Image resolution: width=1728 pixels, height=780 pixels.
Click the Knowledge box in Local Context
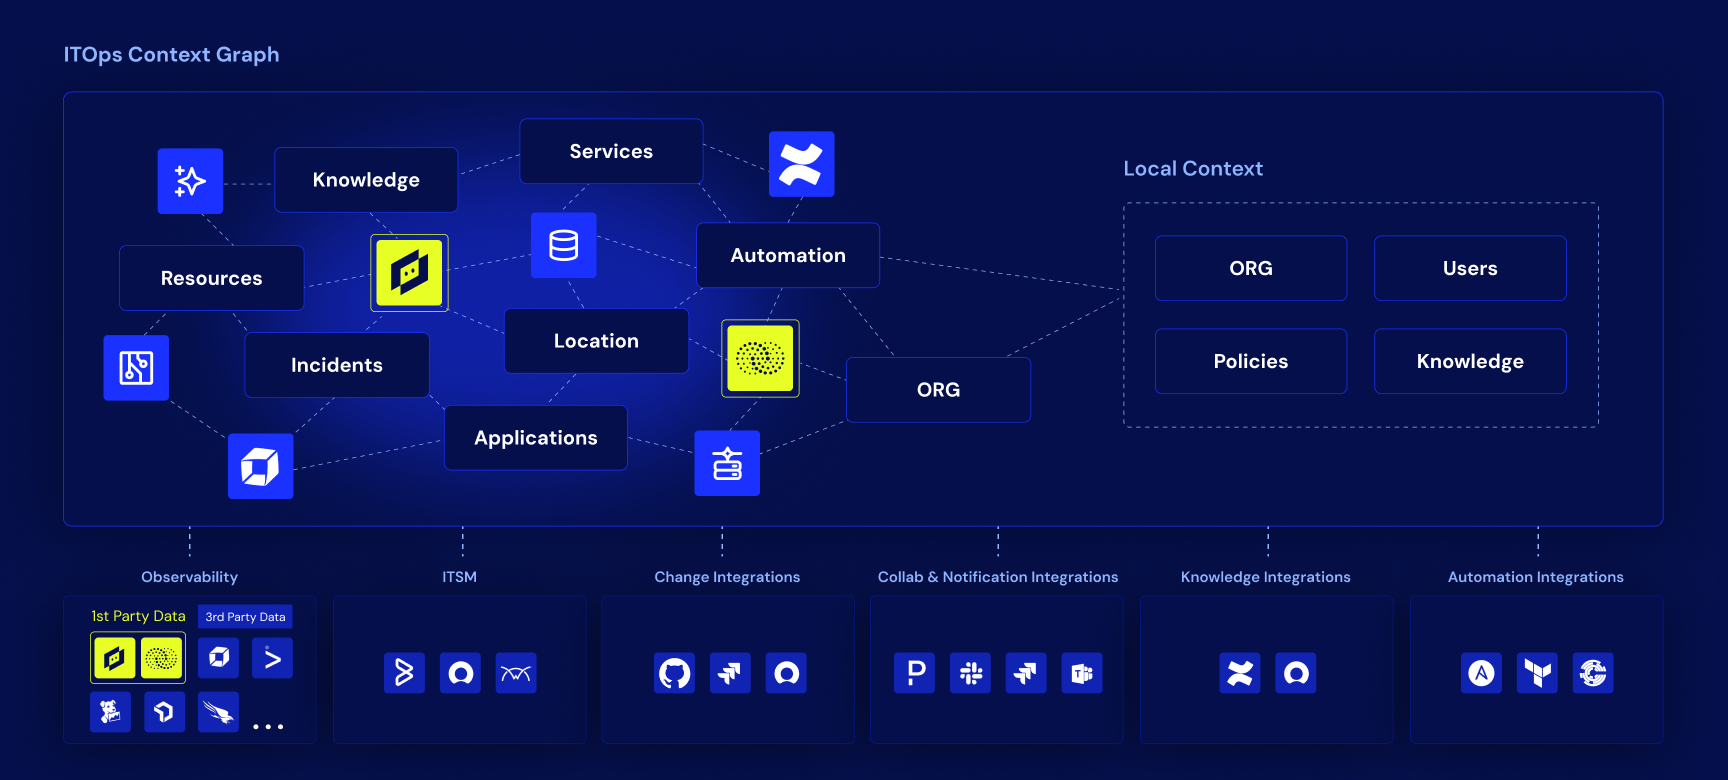[1470, 361]
